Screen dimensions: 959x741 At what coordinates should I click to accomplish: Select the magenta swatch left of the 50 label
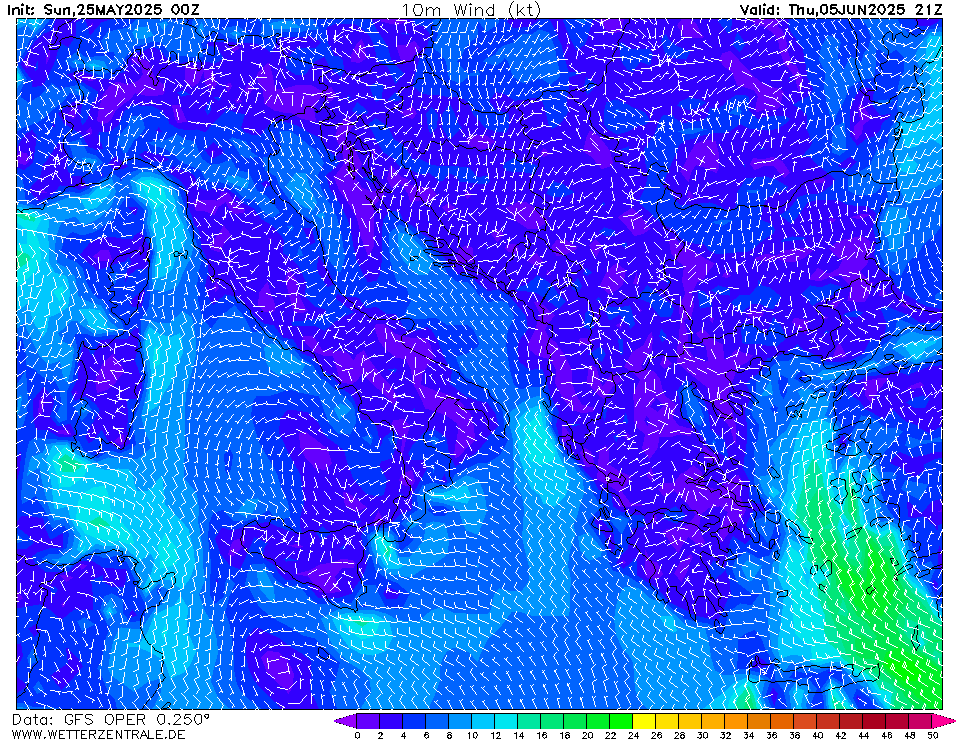click(921, 721)
